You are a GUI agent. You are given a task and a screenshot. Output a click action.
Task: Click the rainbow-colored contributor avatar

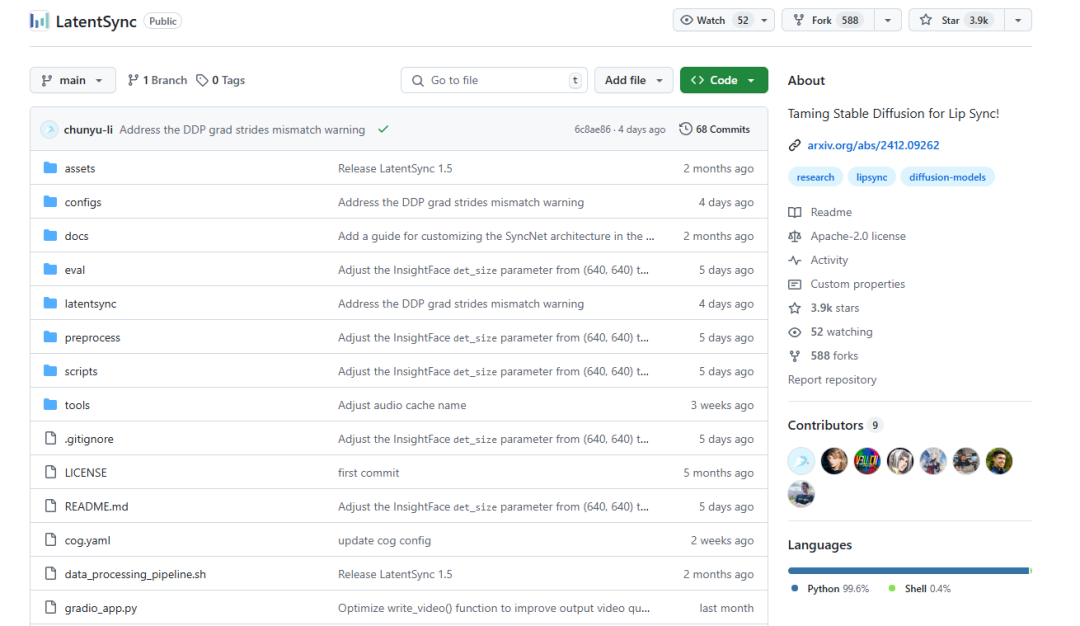pyautogui.click(x=867, y=461)
